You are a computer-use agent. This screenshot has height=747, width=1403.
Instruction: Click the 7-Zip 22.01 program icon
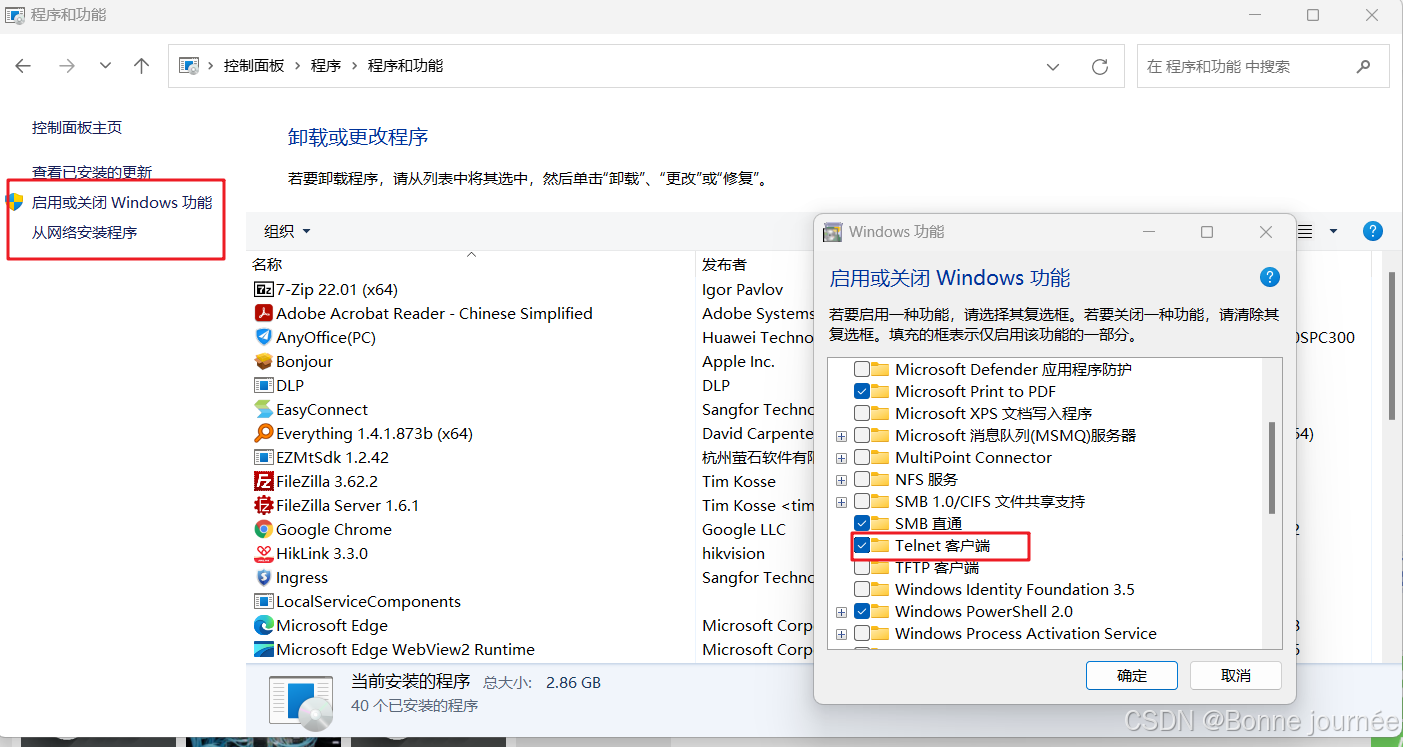(x=263, y=289)
